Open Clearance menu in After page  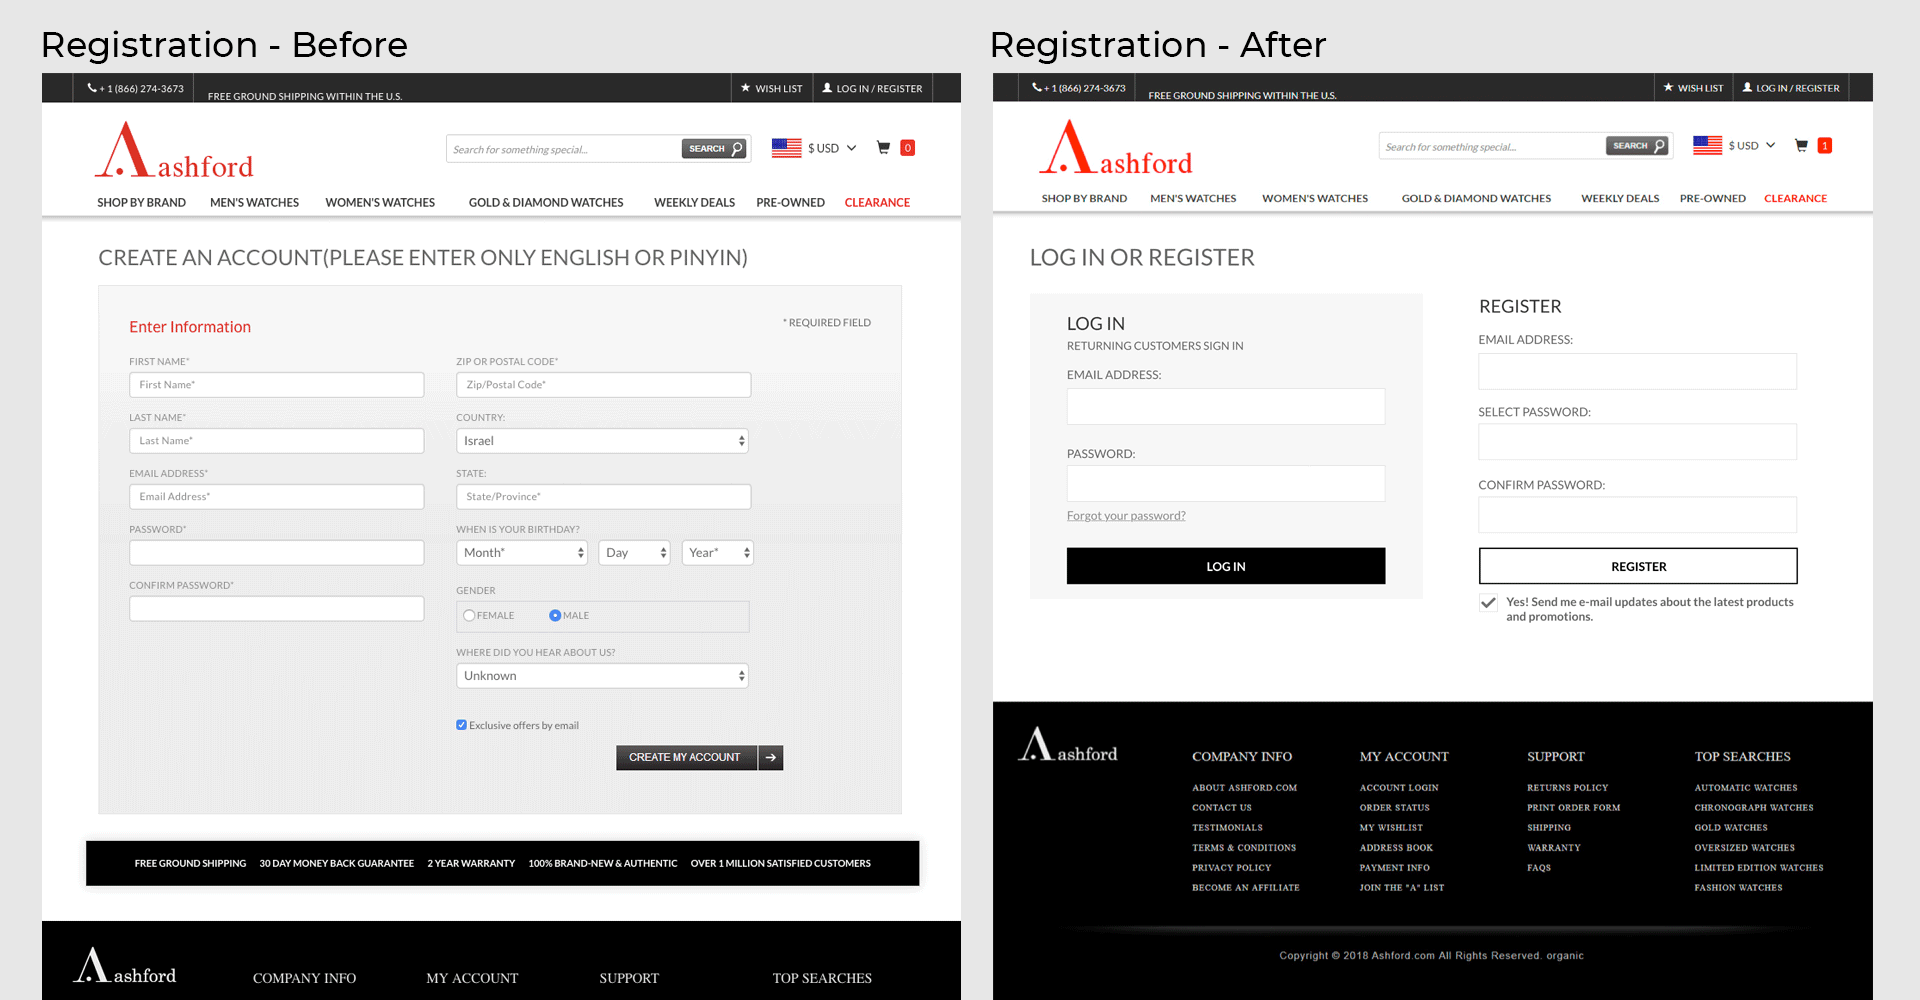1795,198
